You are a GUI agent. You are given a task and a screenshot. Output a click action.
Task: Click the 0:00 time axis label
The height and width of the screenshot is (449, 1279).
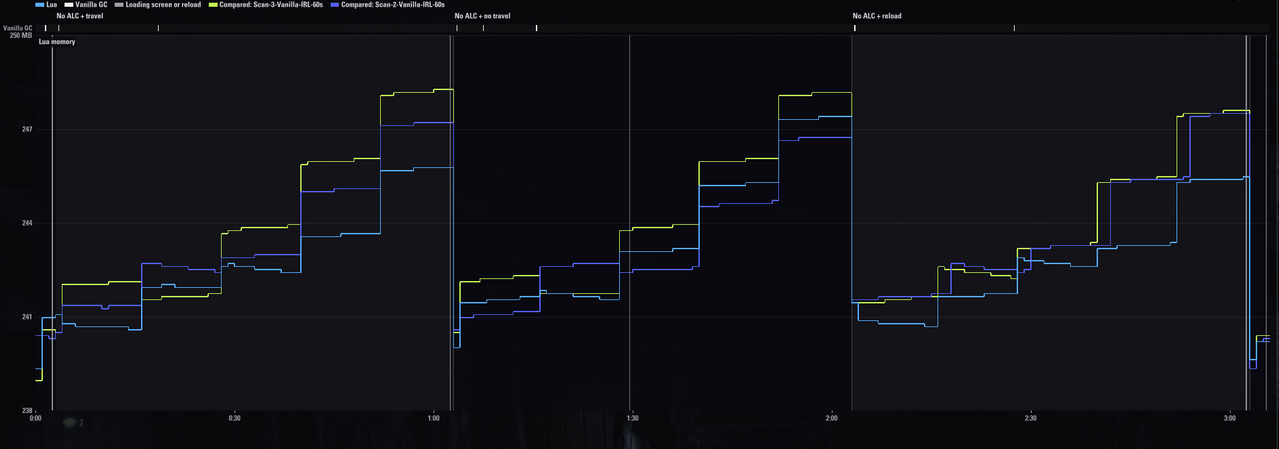click(36, 418)
